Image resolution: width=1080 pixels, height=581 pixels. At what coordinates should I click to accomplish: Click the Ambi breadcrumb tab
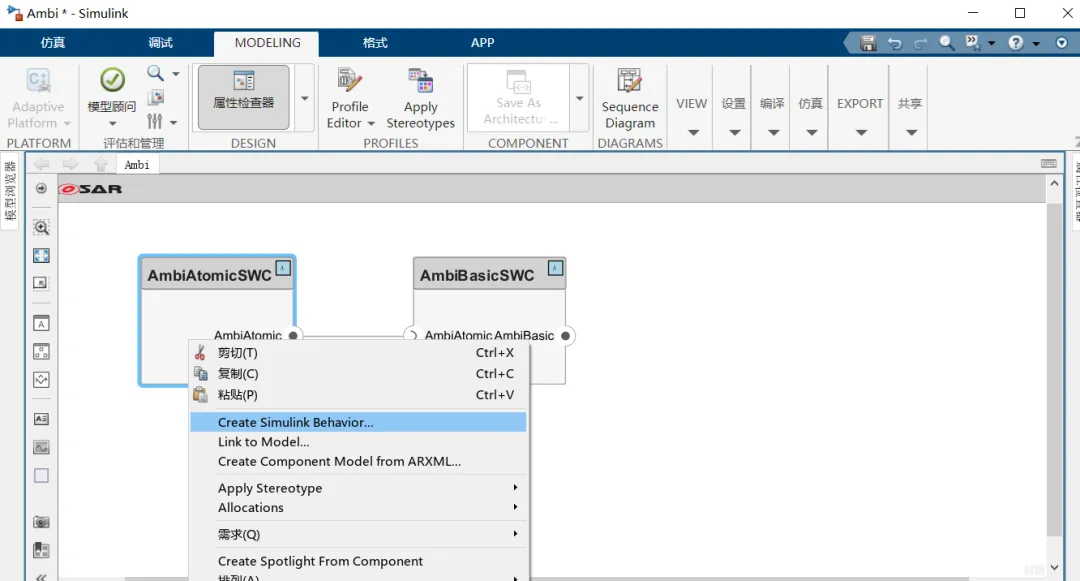(x=136, y=165)
